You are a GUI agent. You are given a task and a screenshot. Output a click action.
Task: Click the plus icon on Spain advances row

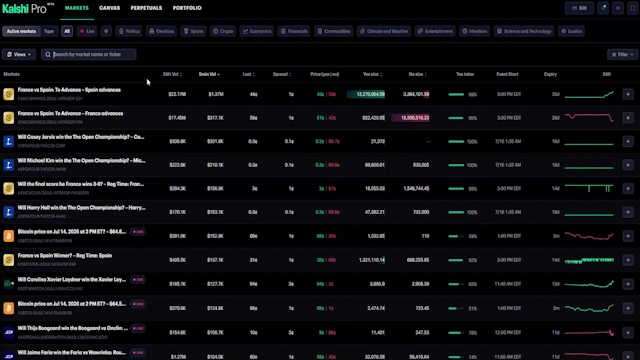pos(628,94)
